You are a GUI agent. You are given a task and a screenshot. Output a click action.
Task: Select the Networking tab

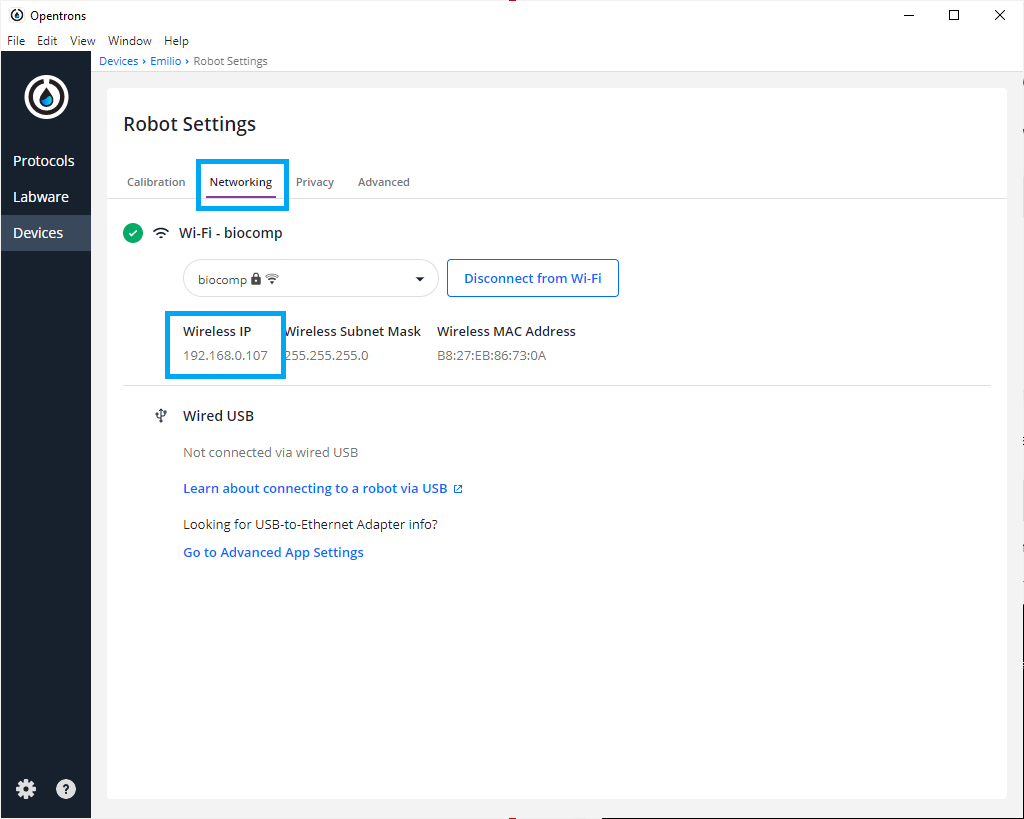[241, 182]
